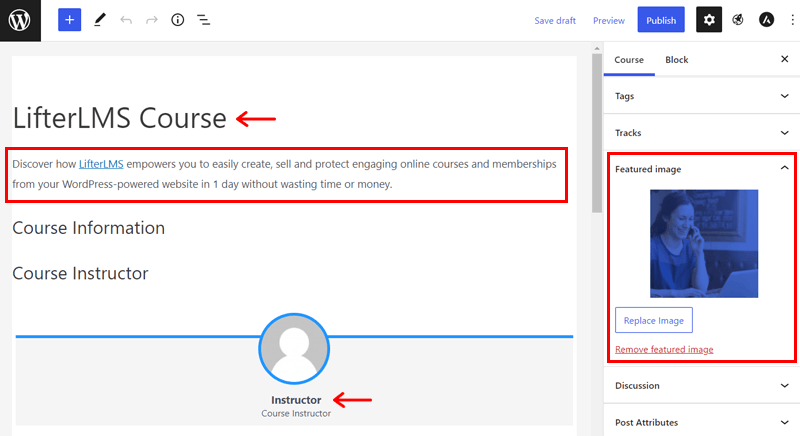Open the LifterLMS rocket icon panel
800x436 pixels.
pos(737,20)
